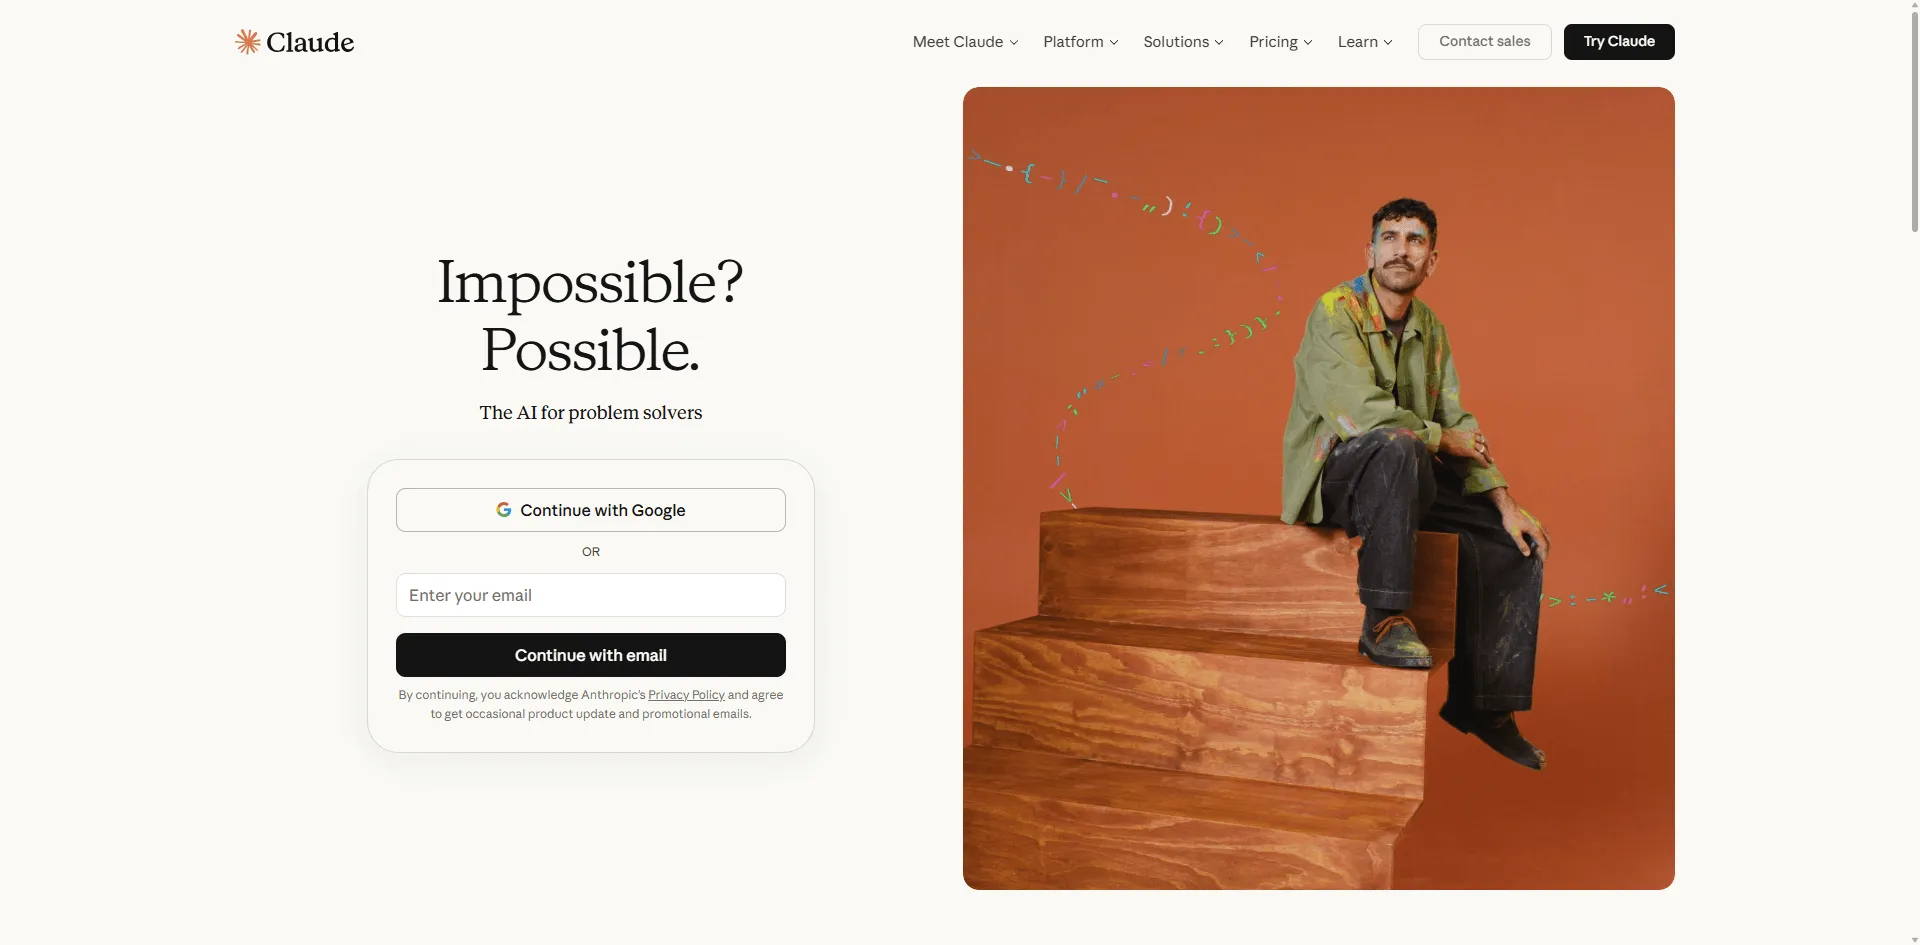Viewport: 1920px width, 945px height.
Task: Click the chevron next to Meet Claude
Action: click(x=1014, y=42)
